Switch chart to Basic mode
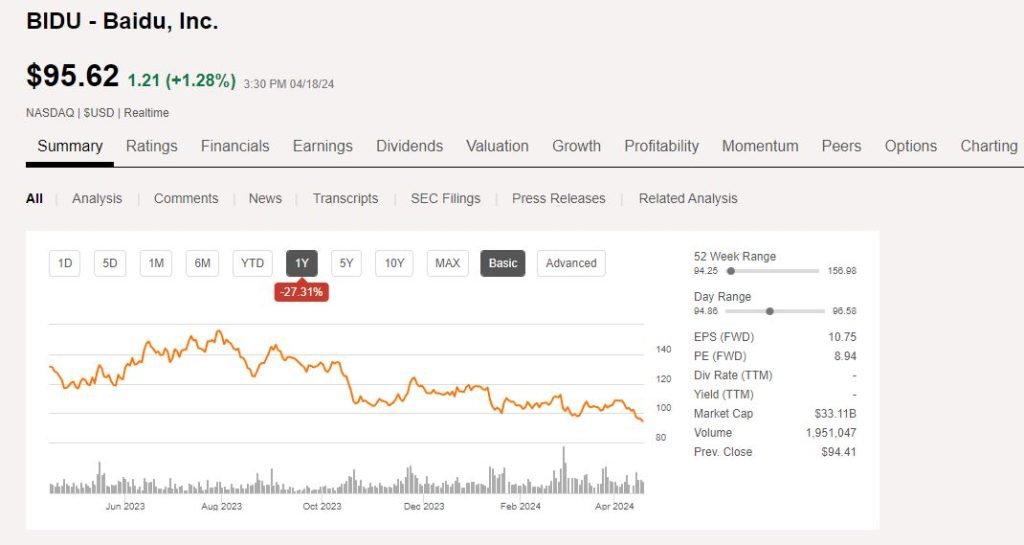The image size is (1024, 545). click(x=503, y=263)
